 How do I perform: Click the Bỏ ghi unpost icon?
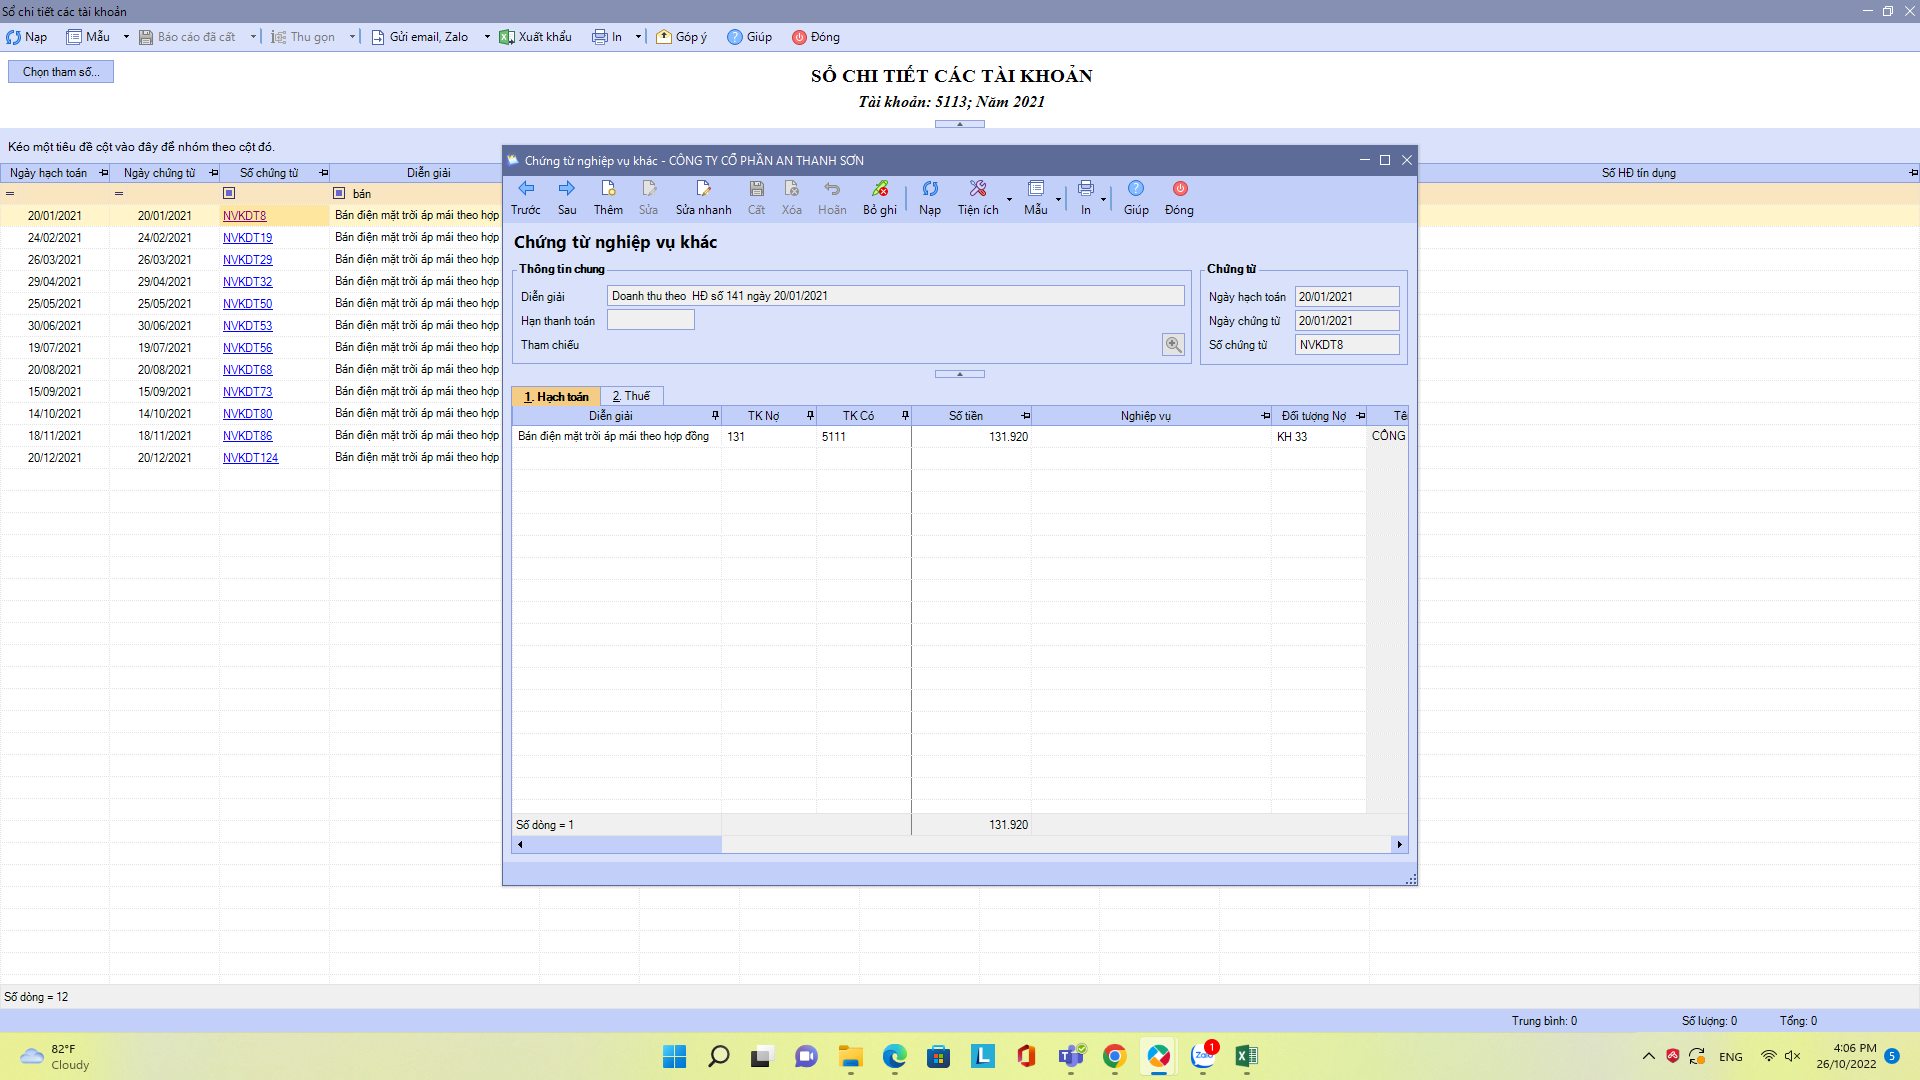click(880, 189)
